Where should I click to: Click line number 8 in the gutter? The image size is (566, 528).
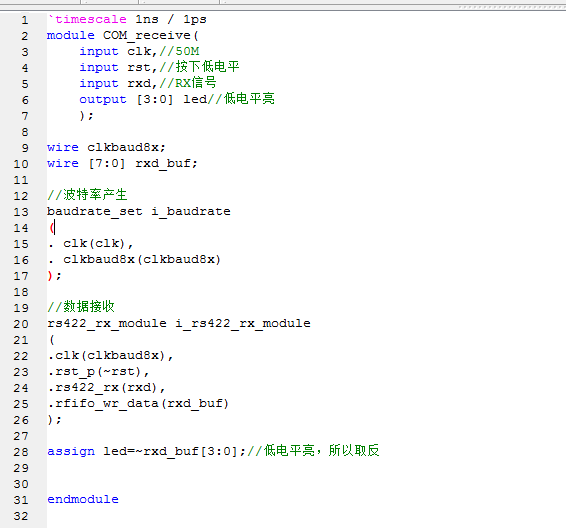point(25,132)
